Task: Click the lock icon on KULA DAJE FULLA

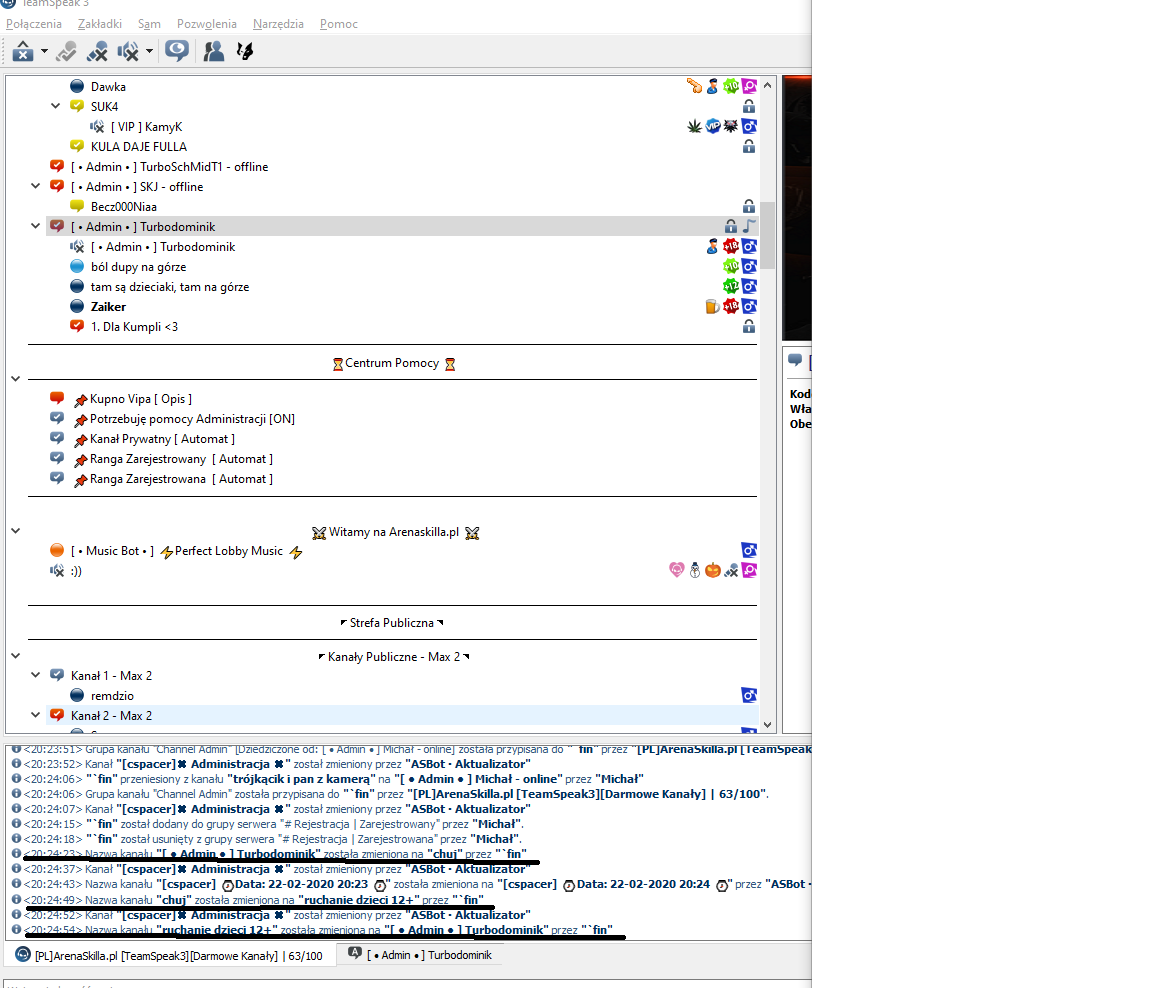Action: point(749,146)
